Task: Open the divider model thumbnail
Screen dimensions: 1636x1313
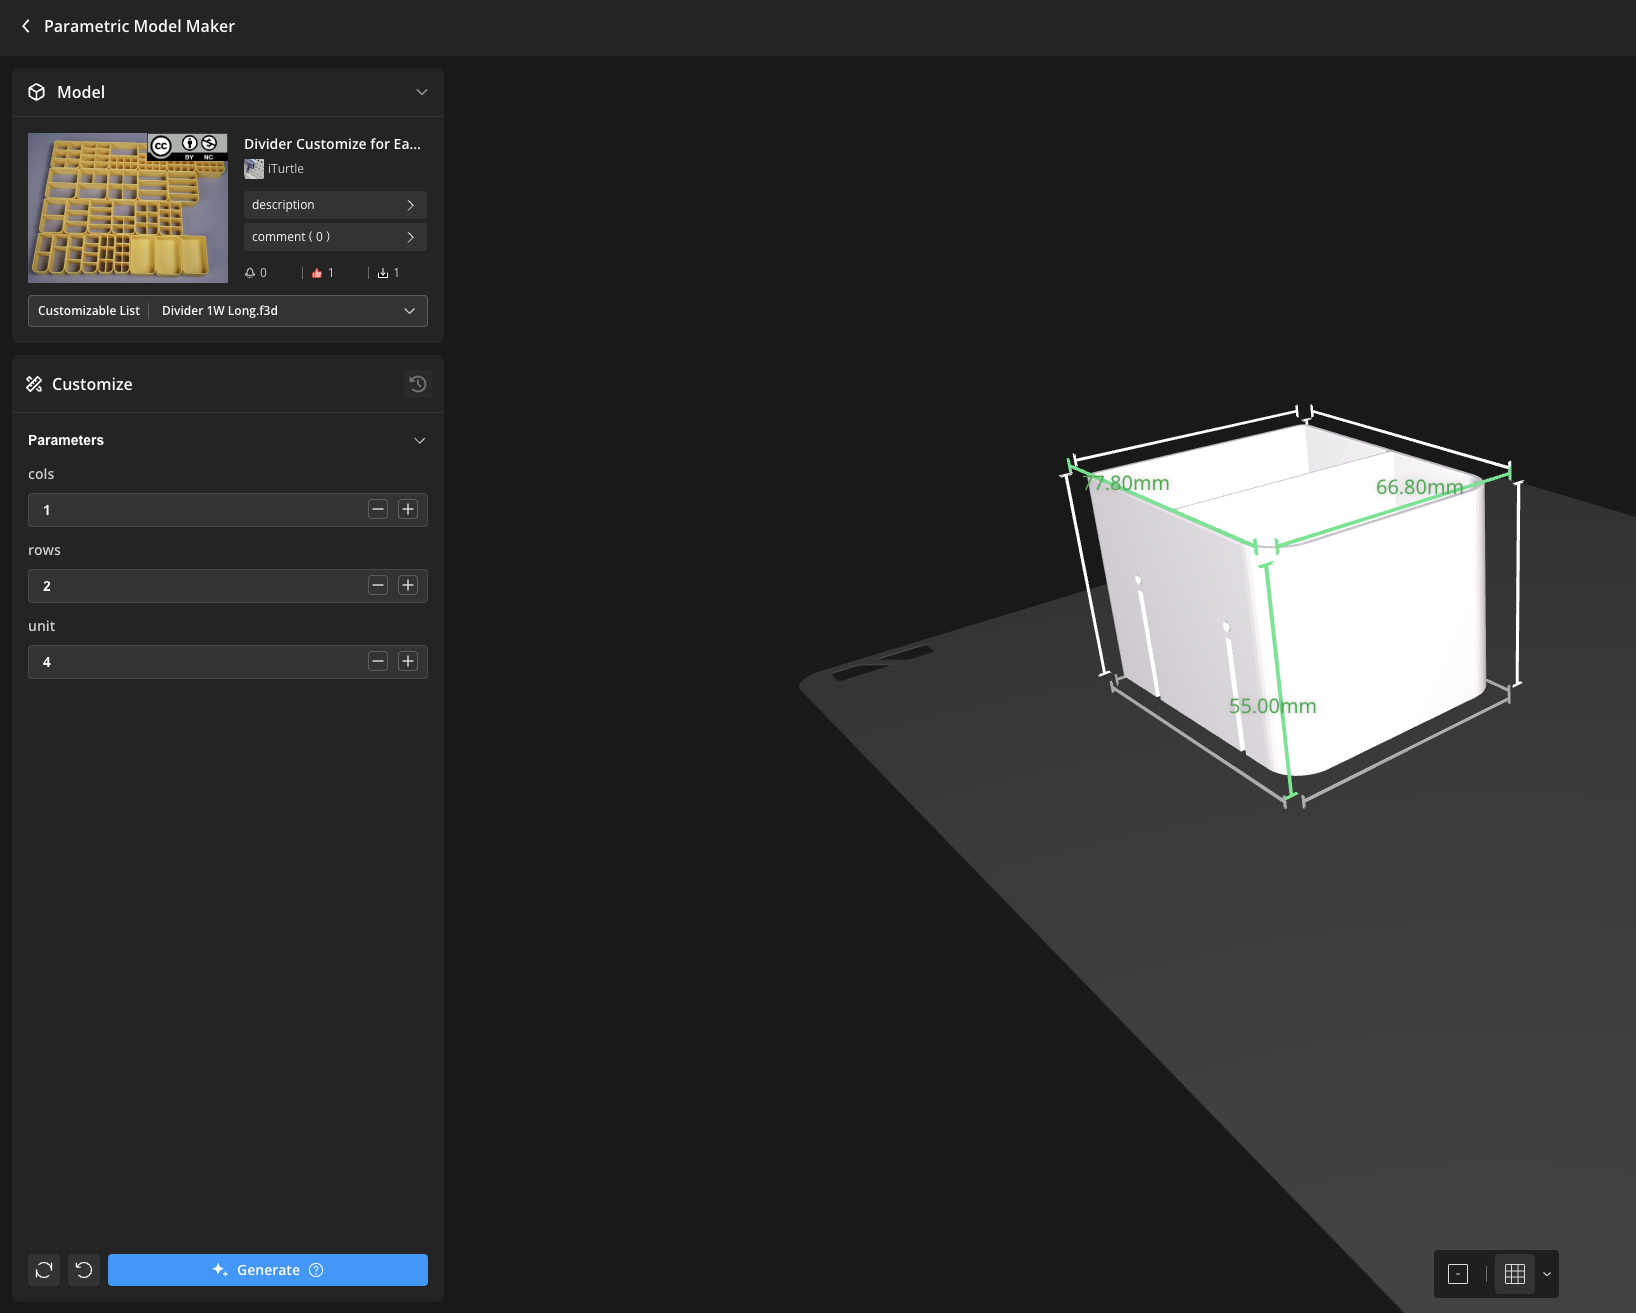Action: [x=128, y=208]
